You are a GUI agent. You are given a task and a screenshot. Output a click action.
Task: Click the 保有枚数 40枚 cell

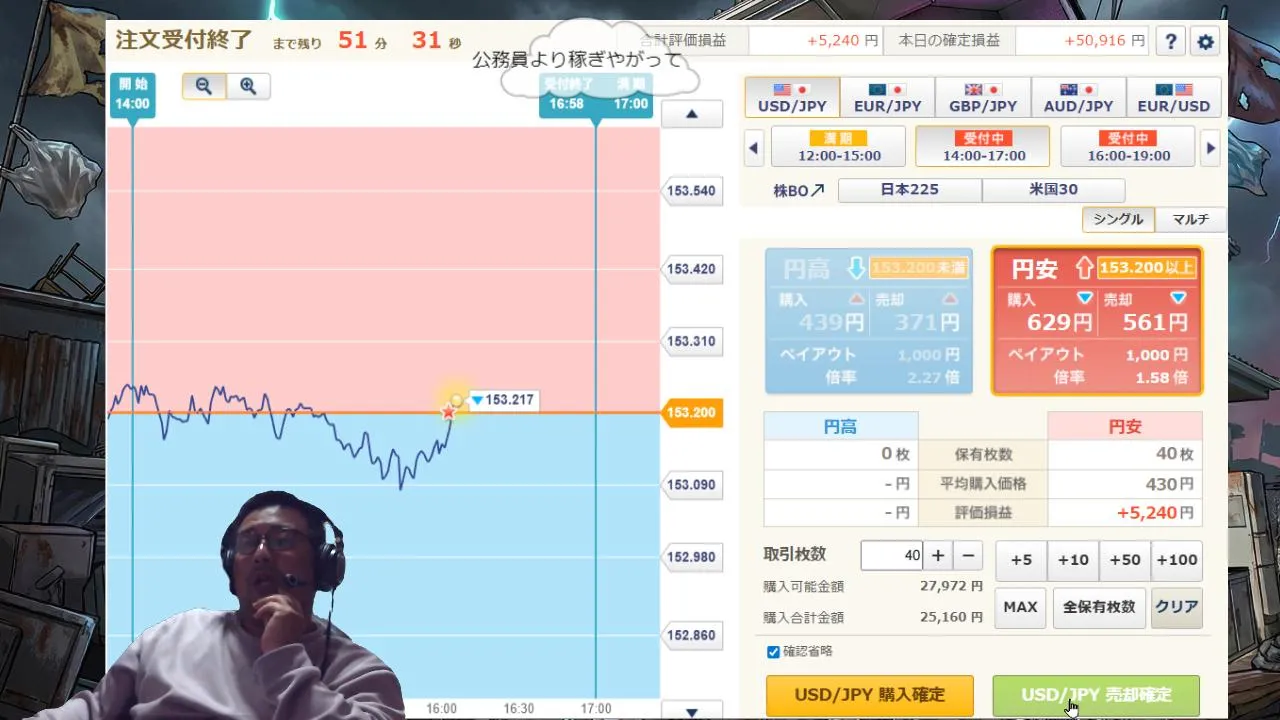coord(1125,454)
